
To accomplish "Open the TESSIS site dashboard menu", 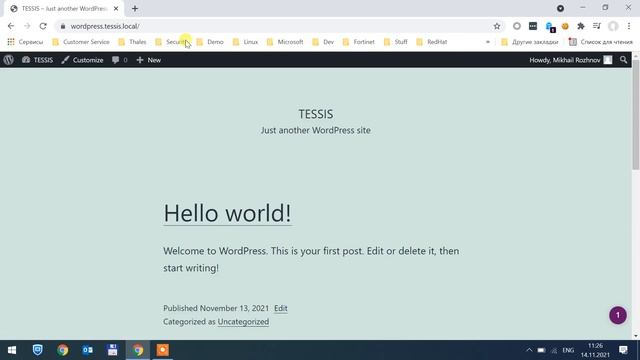I will point(38,60).
